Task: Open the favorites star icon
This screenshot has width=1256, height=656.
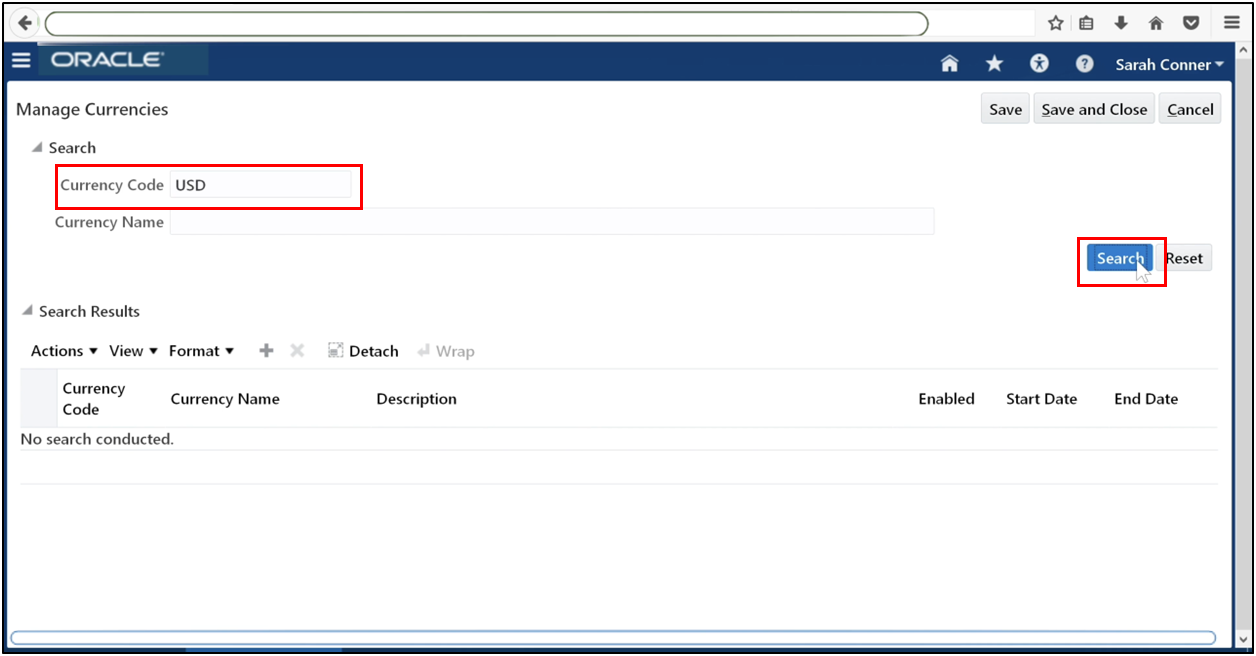Action: click(x=993, y=63)
